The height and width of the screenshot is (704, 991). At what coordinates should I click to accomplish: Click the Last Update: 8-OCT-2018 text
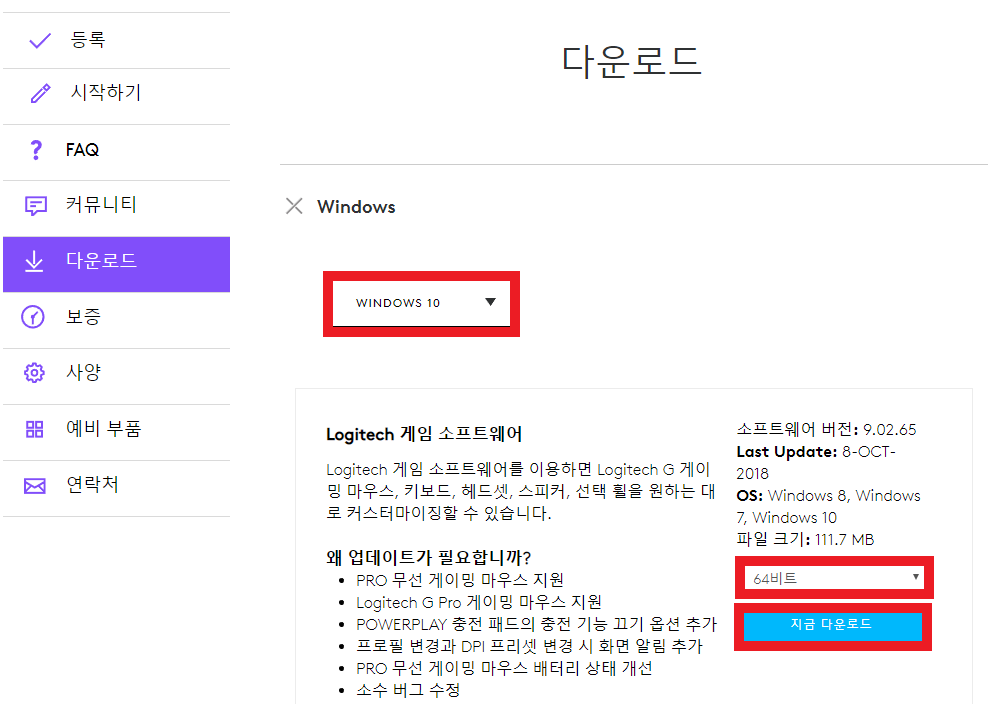[816, 463]
